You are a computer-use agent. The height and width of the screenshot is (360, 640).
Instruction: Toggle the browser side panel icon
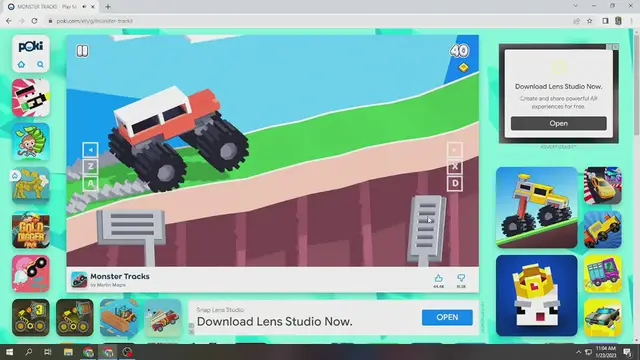(605, 21)
